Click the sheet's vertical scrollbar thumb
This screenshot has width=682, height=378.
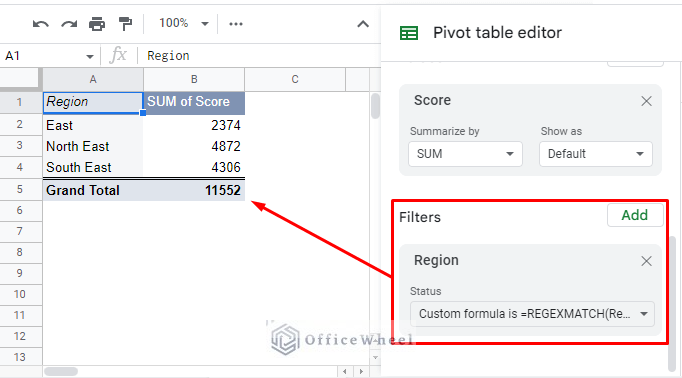tap(375, 106)
